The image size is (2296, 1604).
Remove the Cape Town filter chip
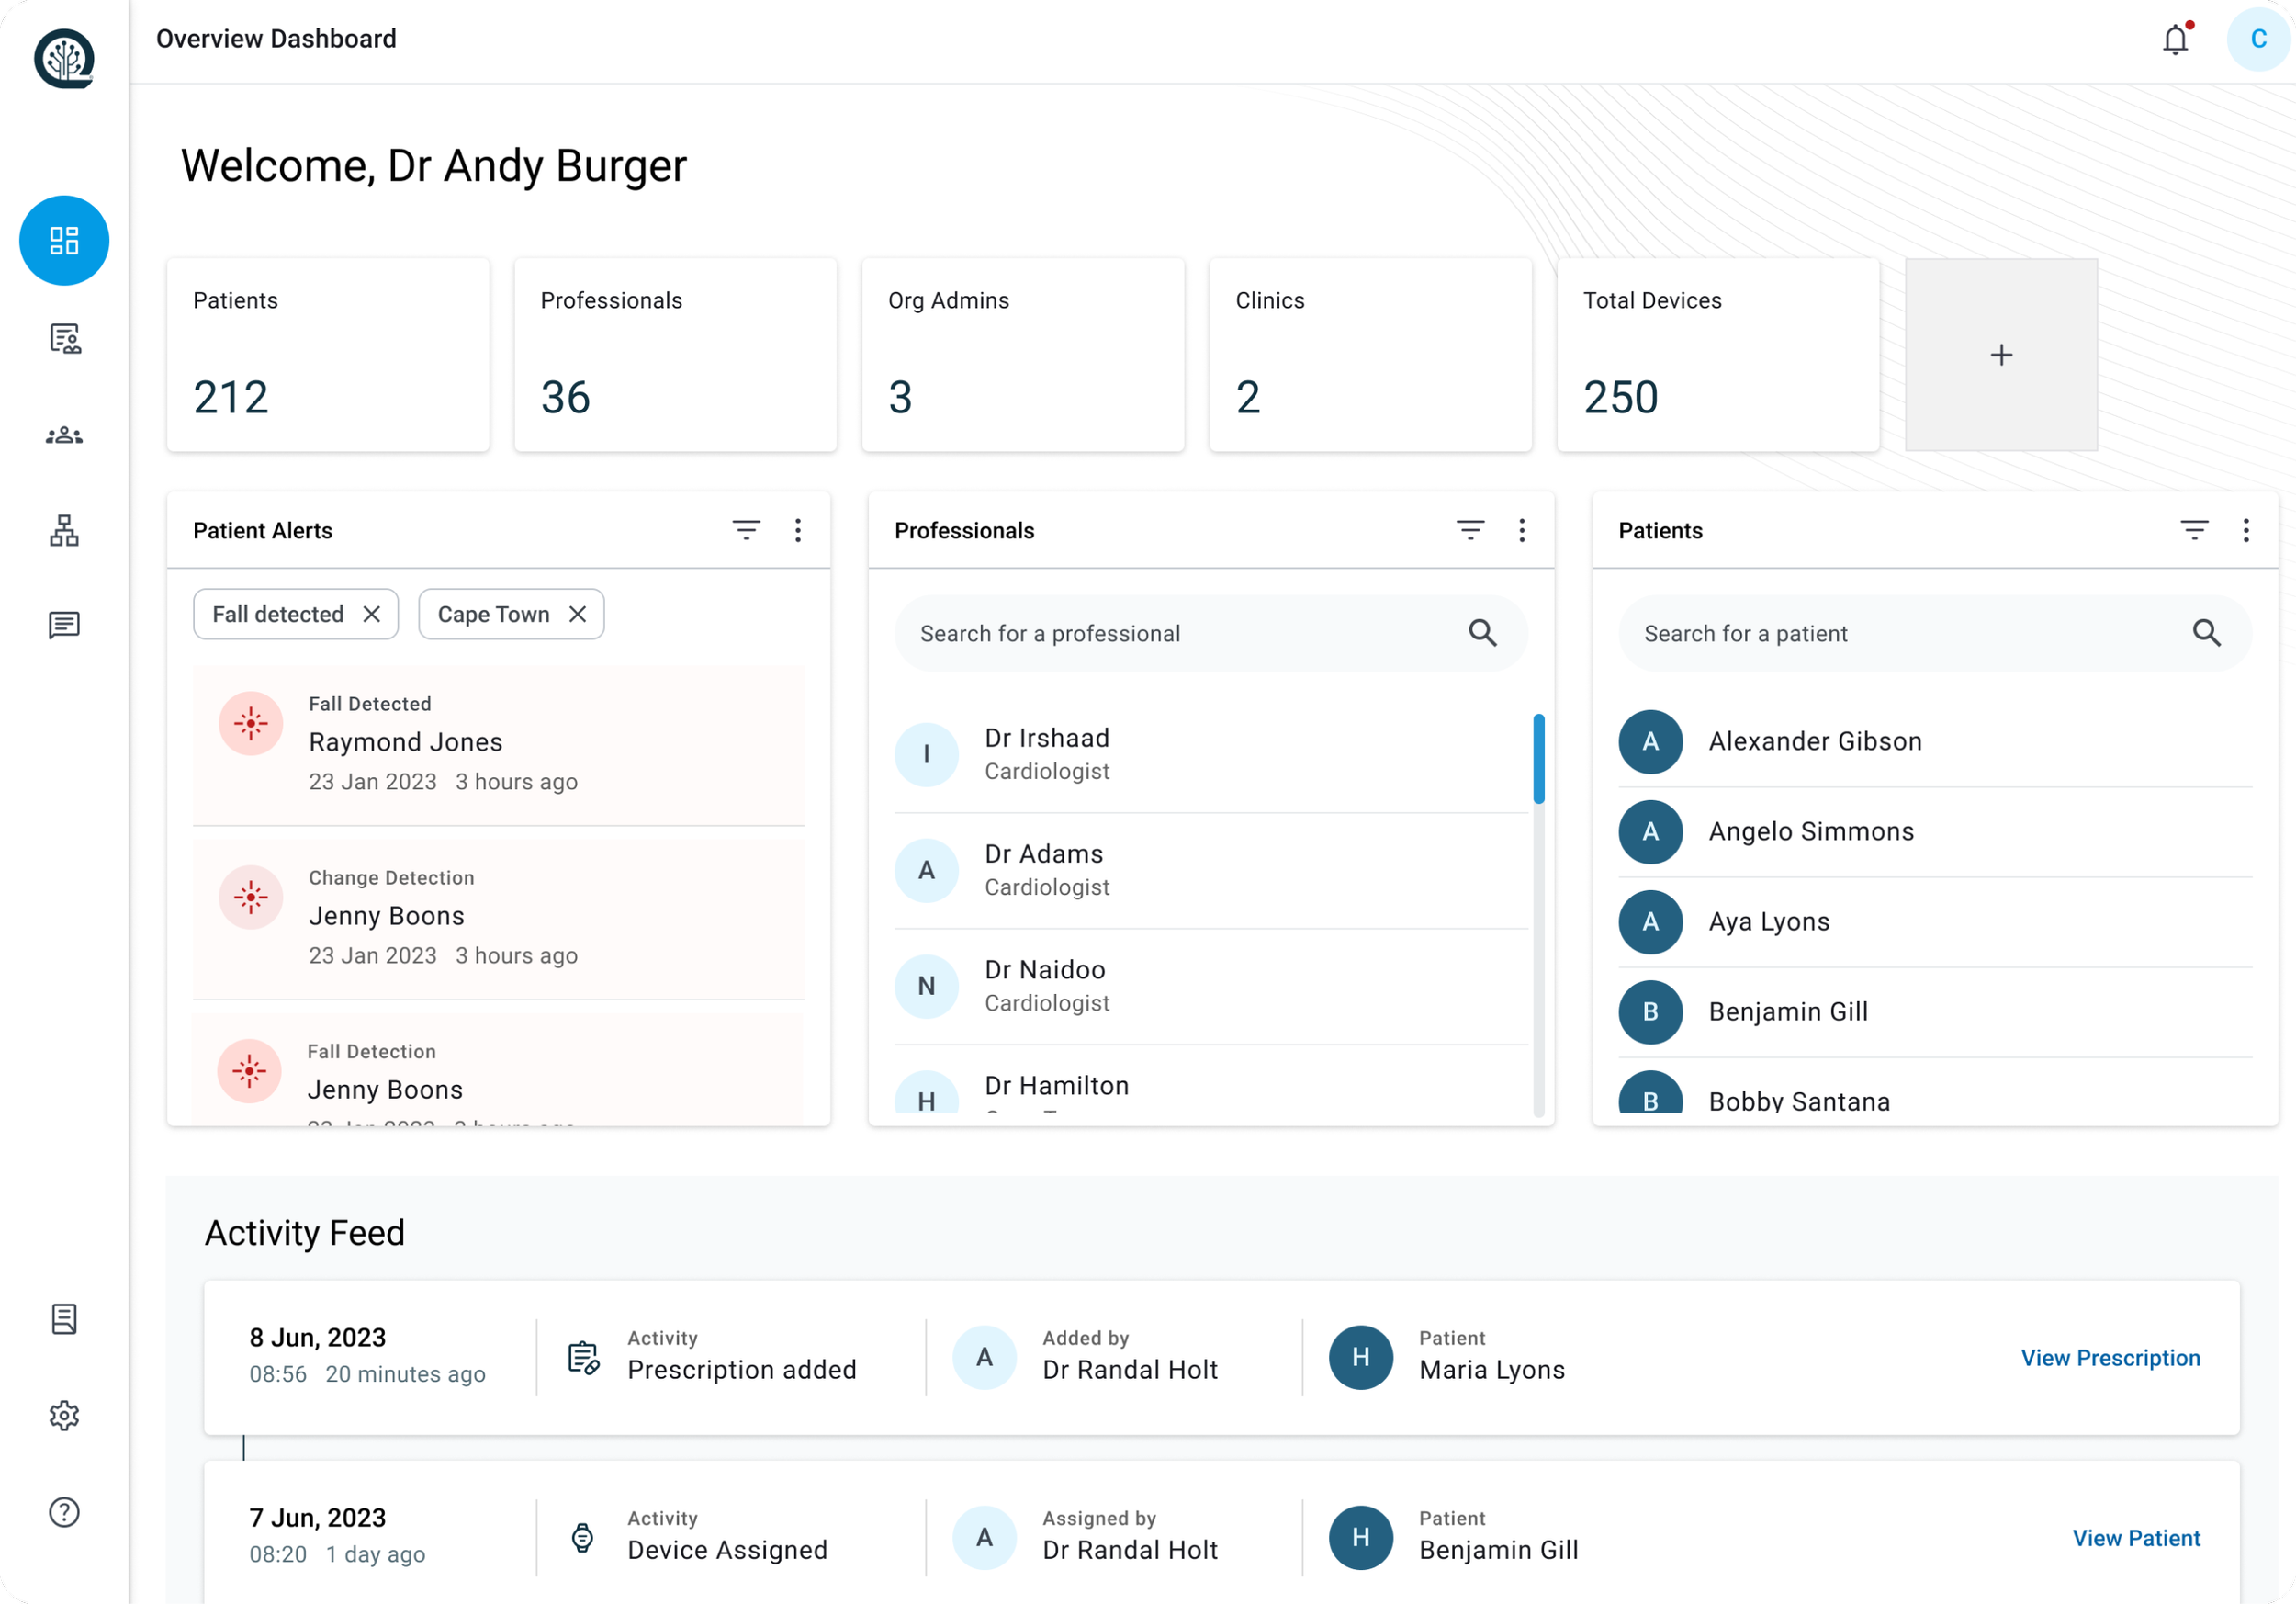coord(578,614)
